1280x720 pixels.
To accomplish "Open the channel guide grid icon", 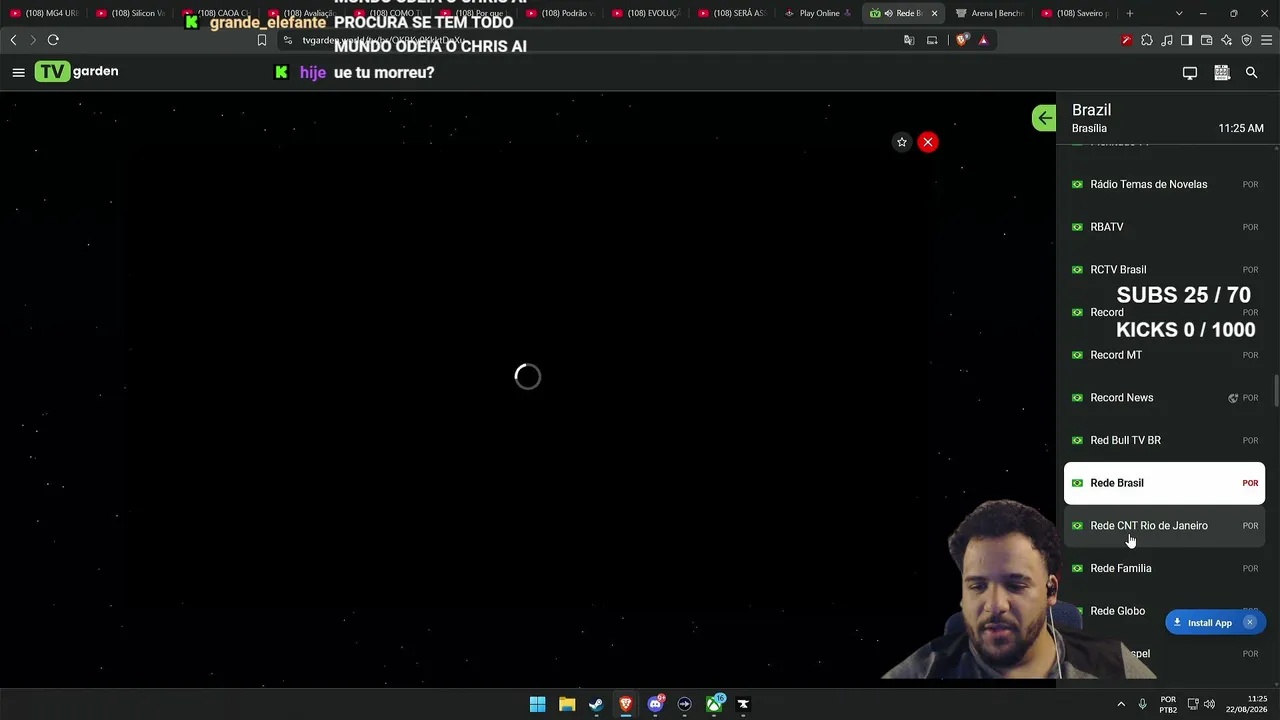I will pyautogui.click(x=1221, y=72).
